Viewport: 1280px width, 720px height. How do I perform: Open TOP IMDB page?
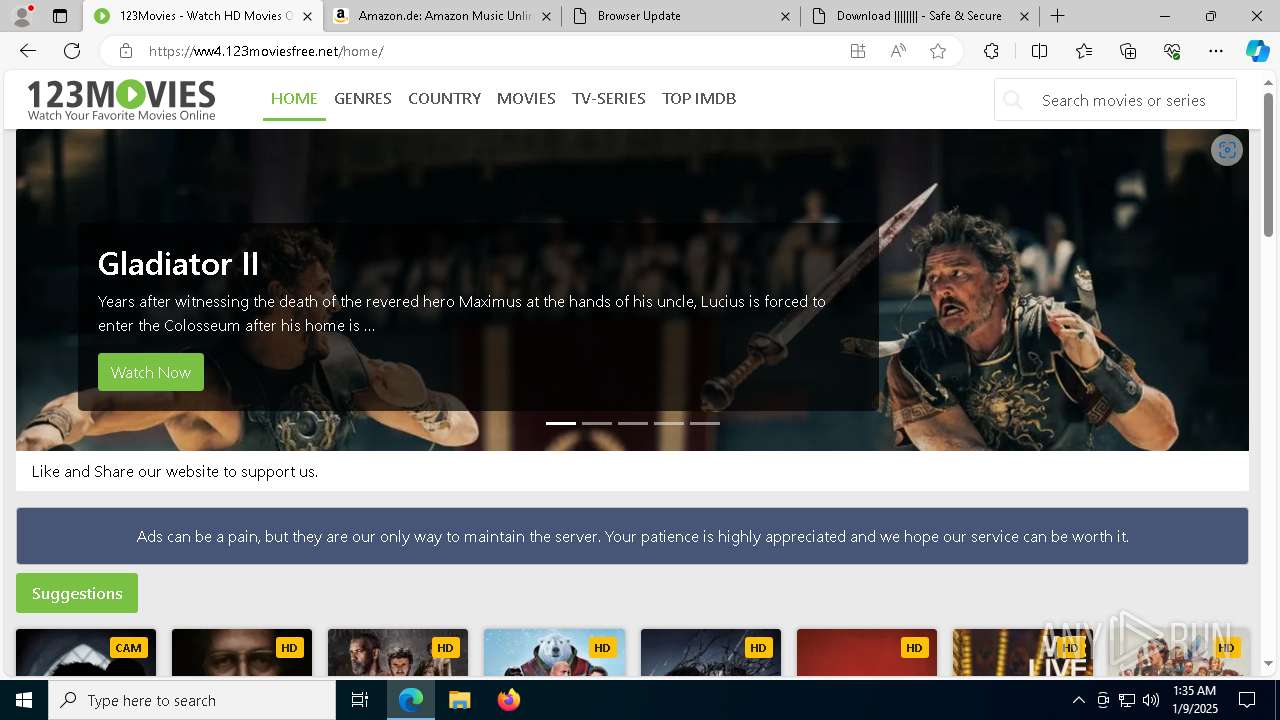[x=699, y=98]
